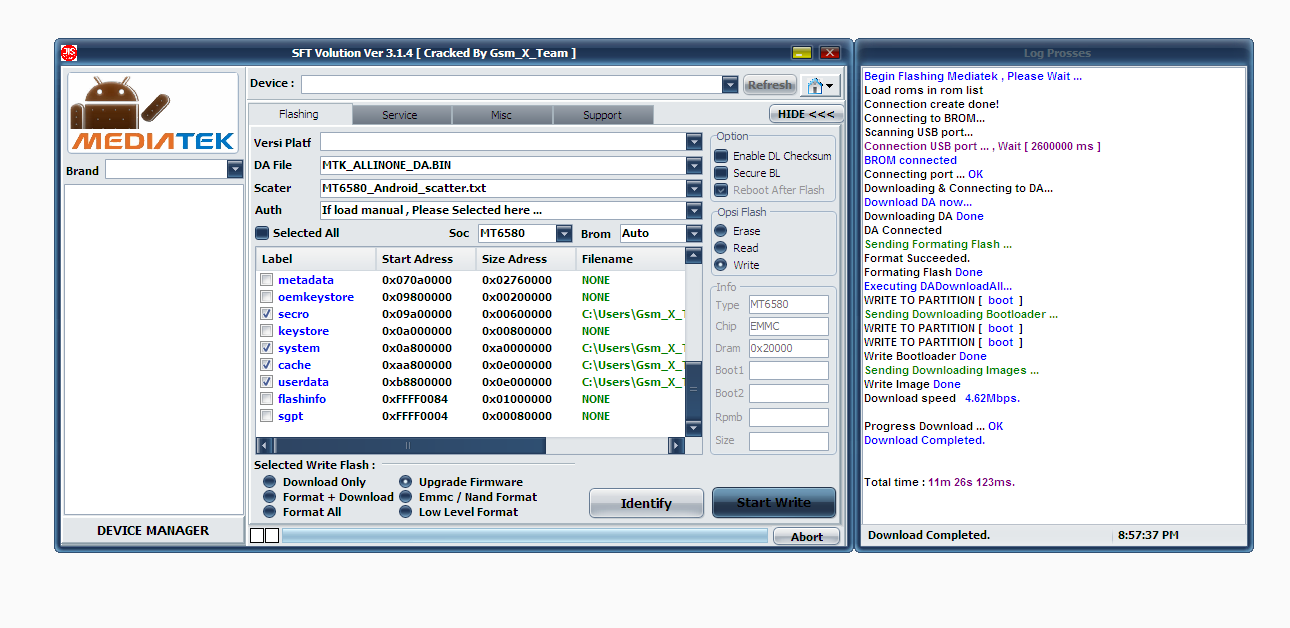Click the 8:57:37 PM status time
The height and width of the screenshot is (628, 1290).
[1148, 535]
